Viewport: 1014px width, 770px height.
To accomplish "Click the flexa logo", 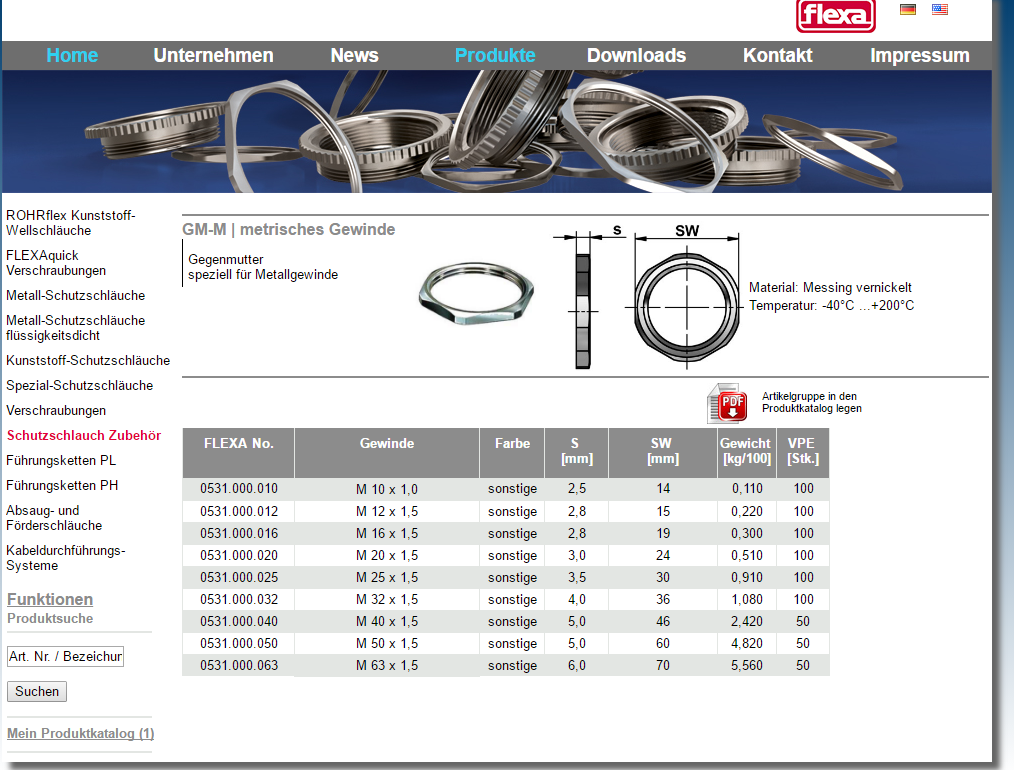I will [x=836, y=16].
